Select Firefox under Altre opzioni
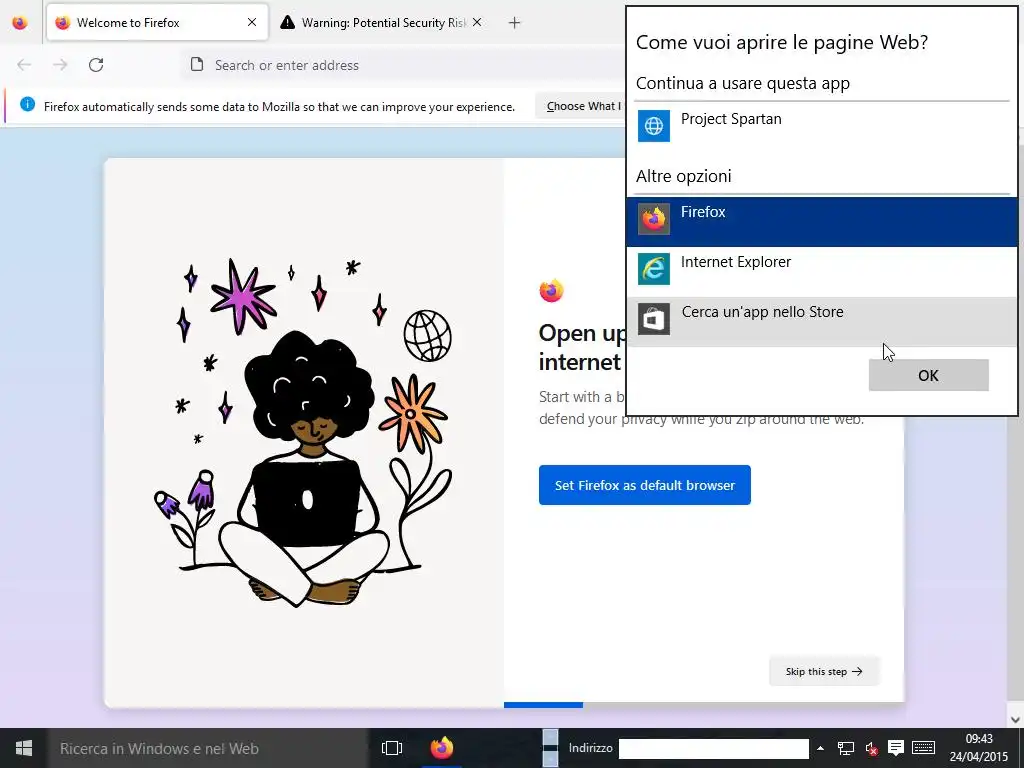 (x=822, y=221)
